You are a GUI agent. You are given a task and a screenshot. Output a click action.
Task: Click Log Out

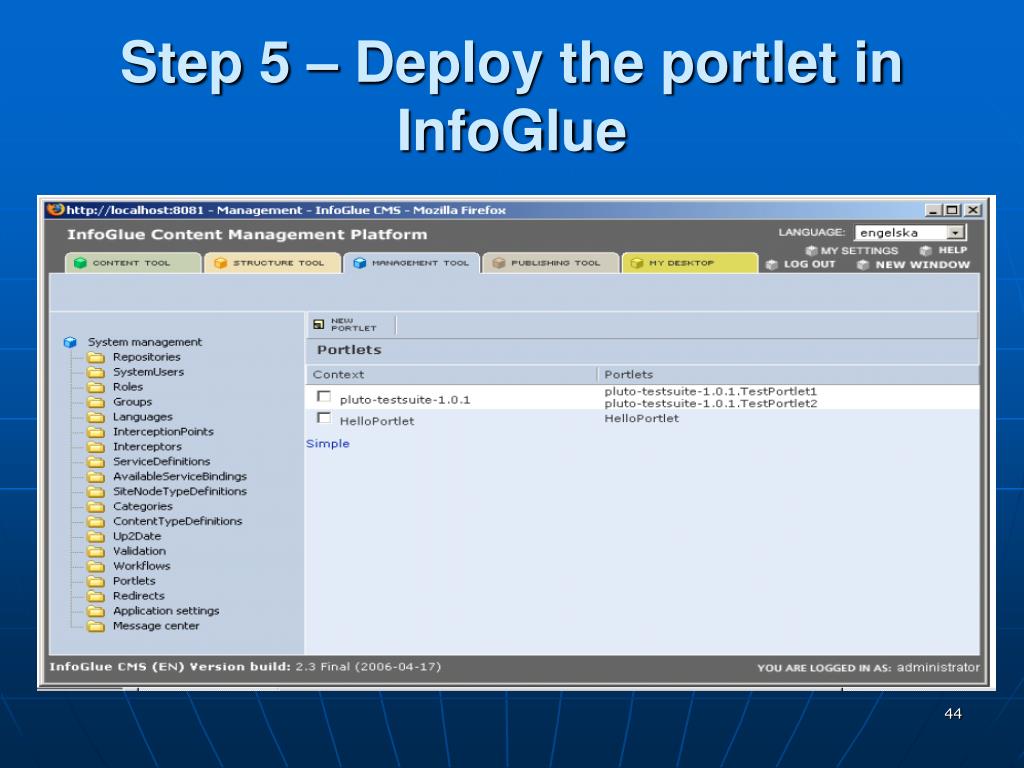[810, 264]
